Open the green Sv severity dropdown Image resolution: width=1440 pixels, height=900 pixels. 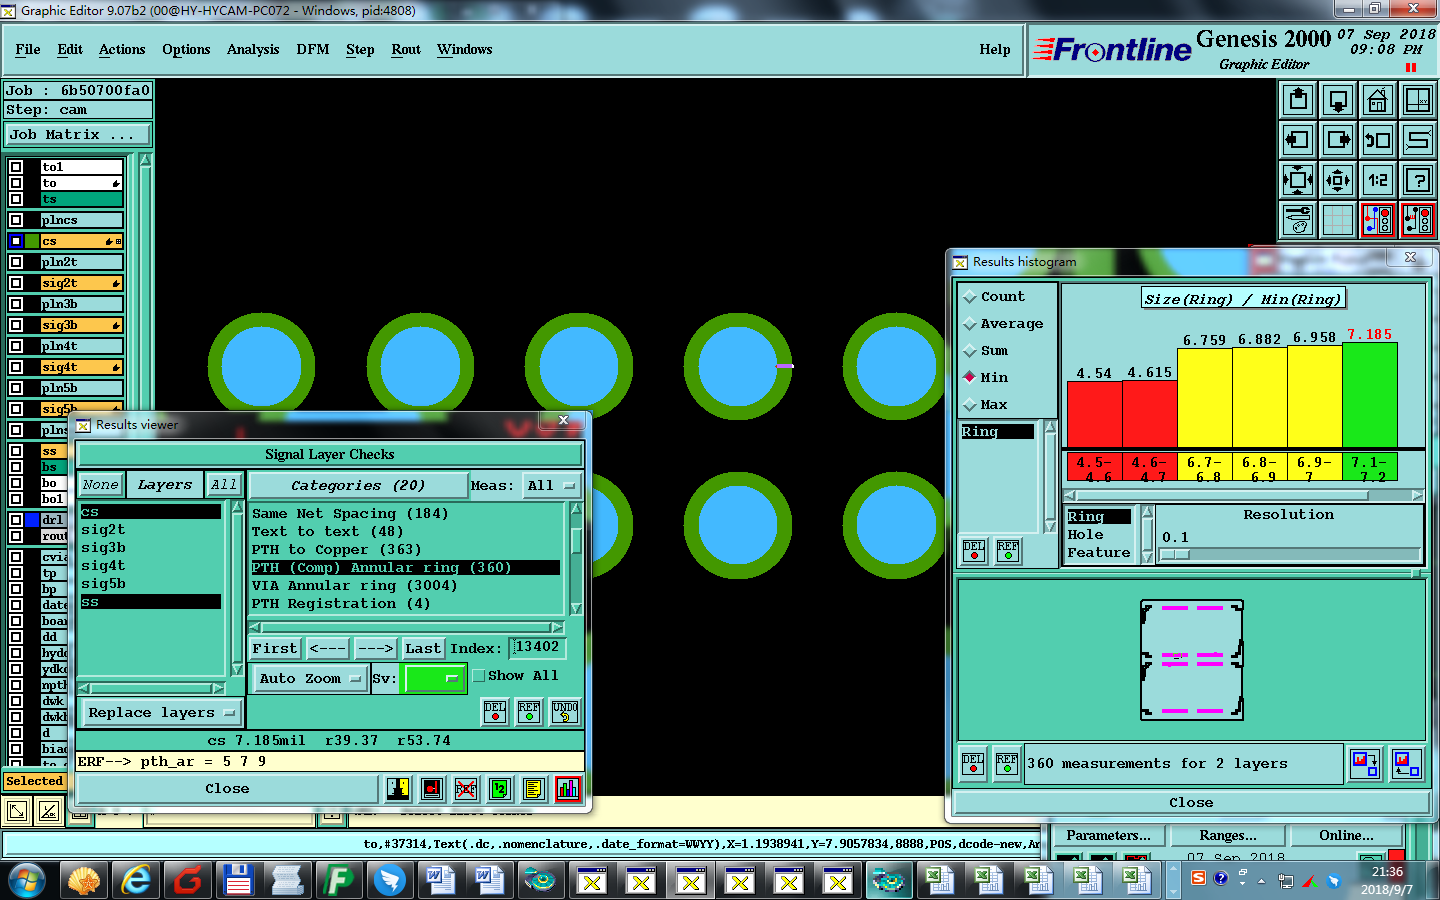(432, 679)
